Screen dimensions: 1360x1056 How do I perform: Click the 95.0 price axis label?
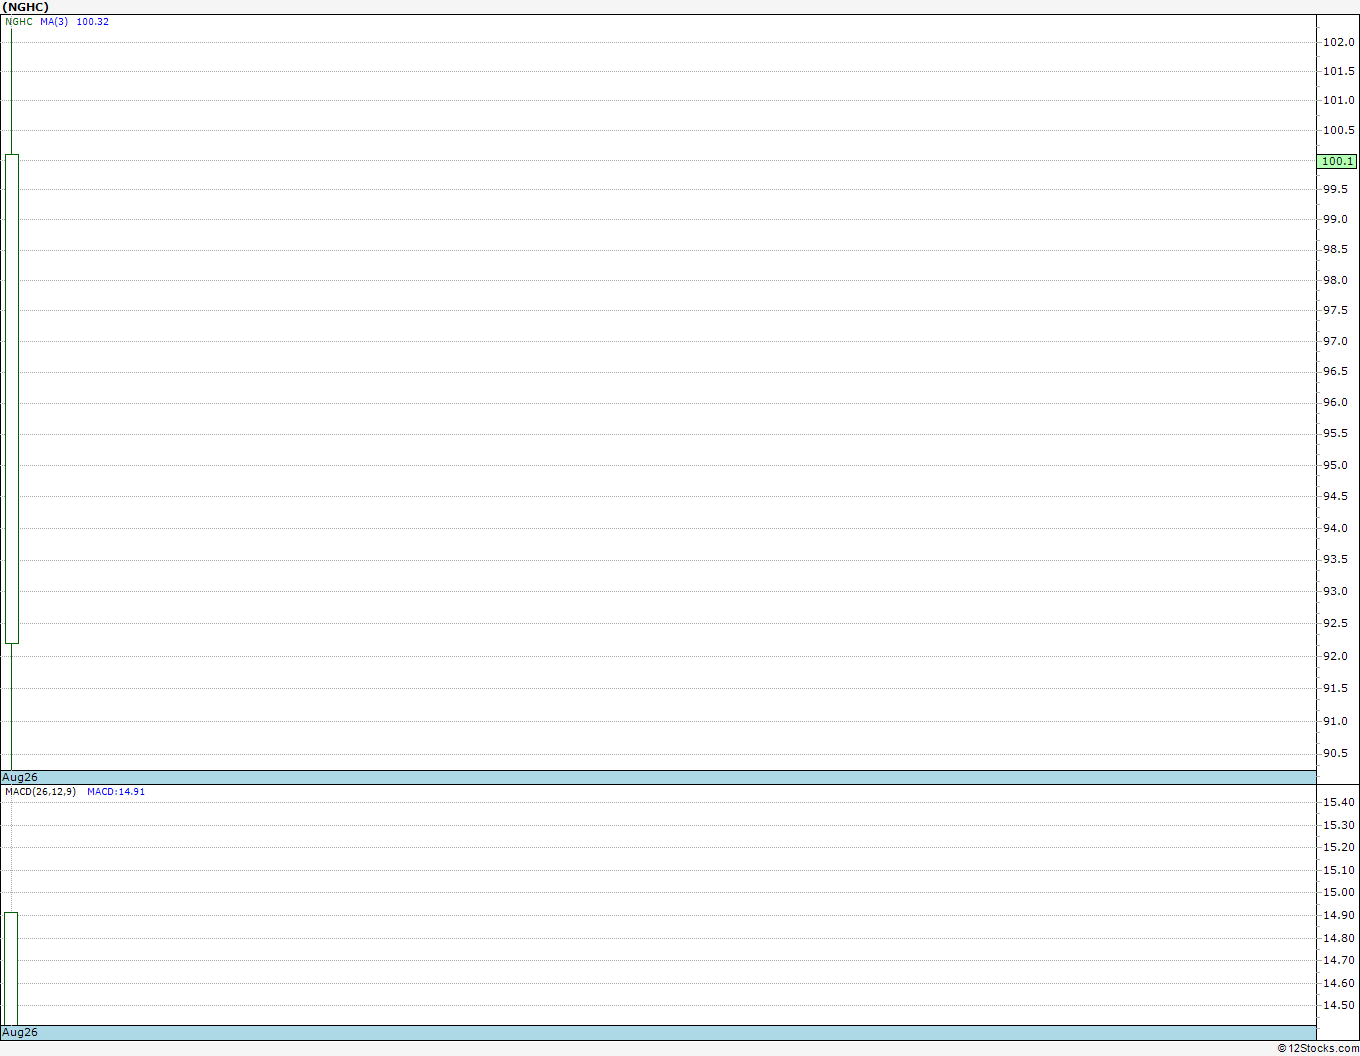coord(1336,465)
